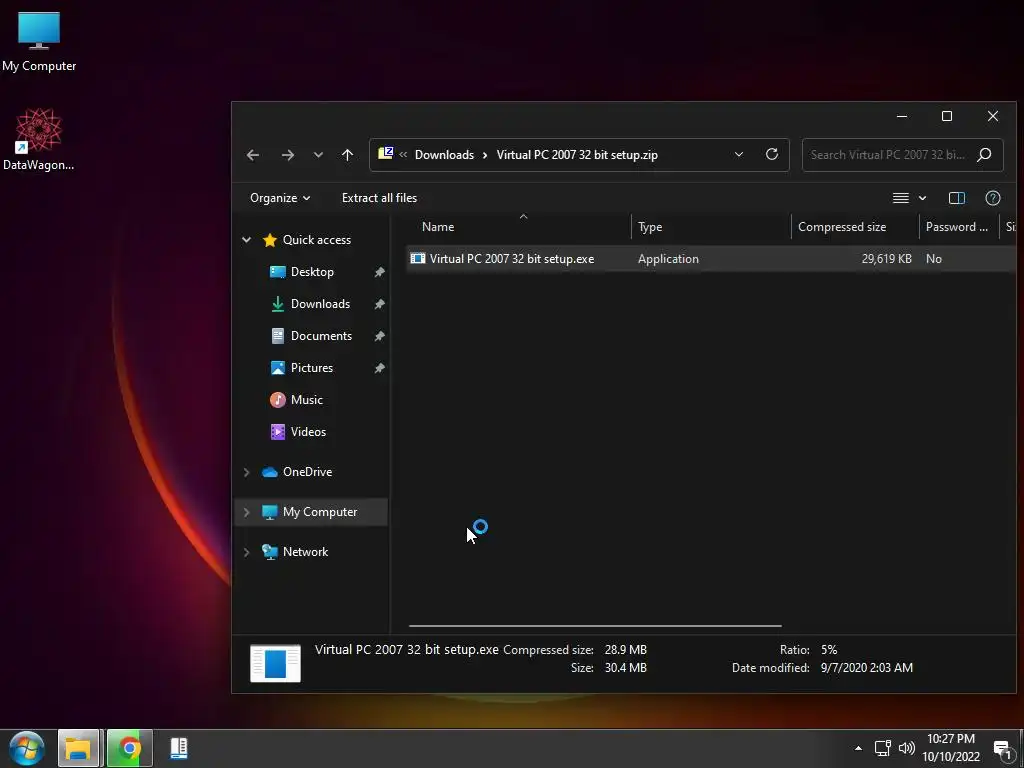Click the zip app icon on taskbar
Viewport: 1024px width, 768px height.
[179, 748]
